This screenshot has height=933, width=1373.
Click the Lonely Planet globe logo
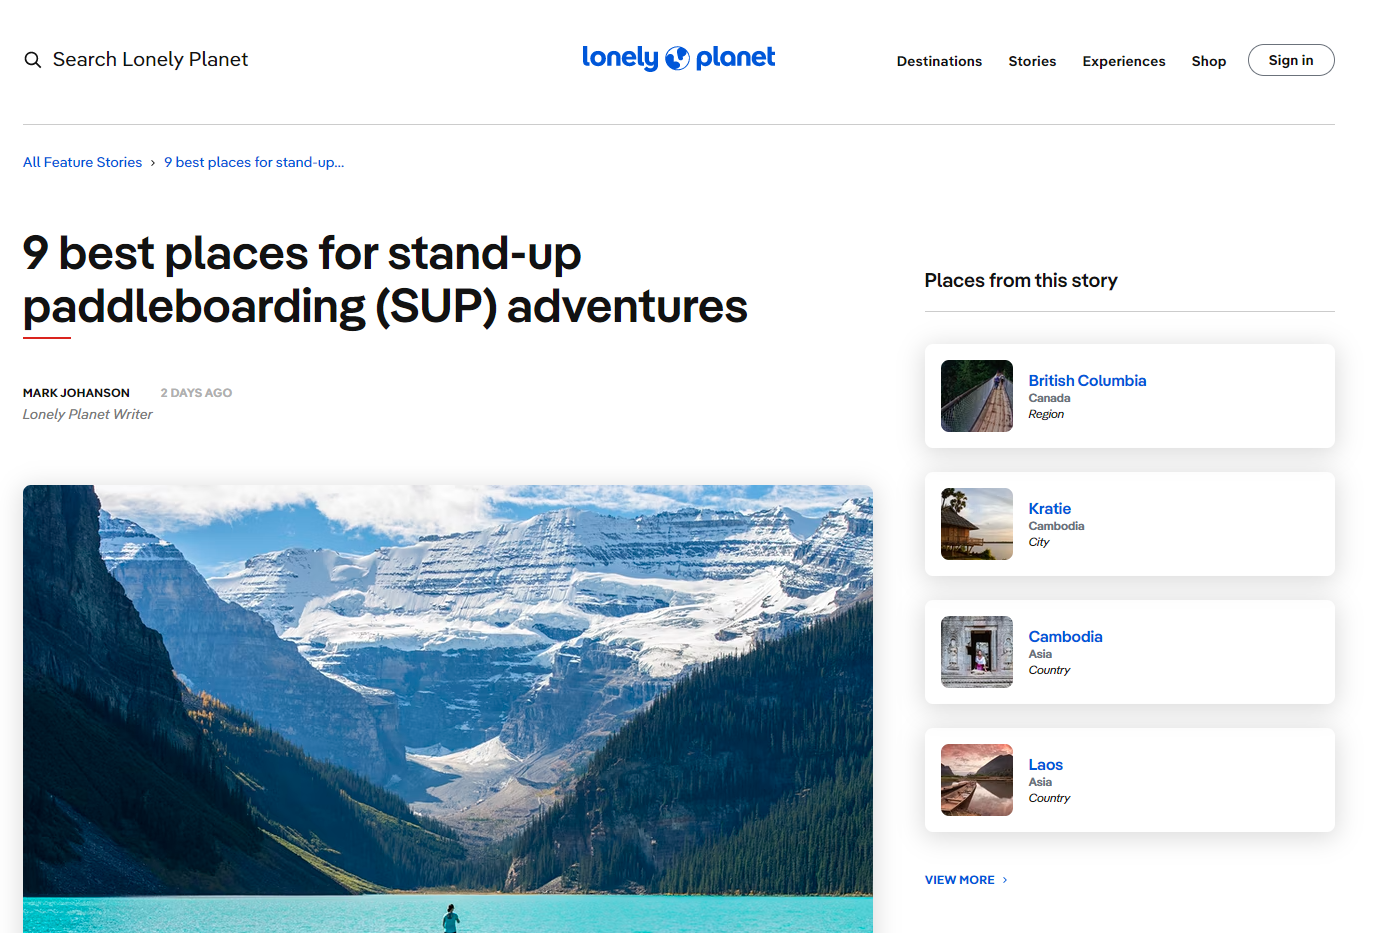678,58
